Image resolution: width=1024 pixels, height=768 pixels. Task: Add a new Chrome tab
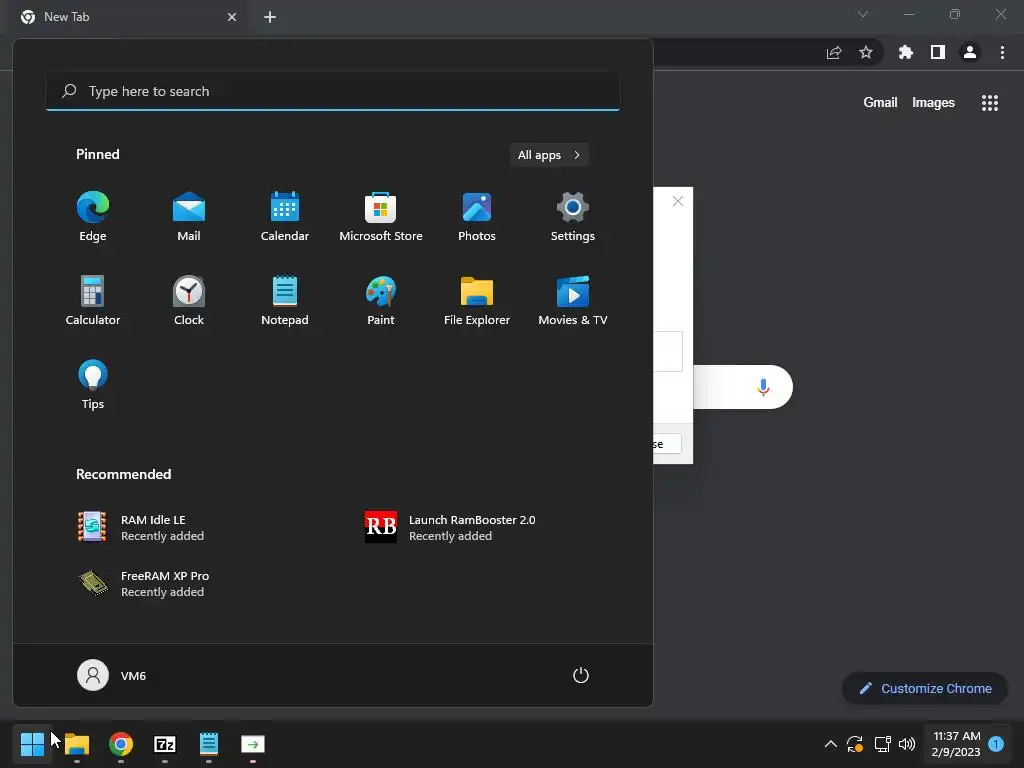tap(270, 17)
